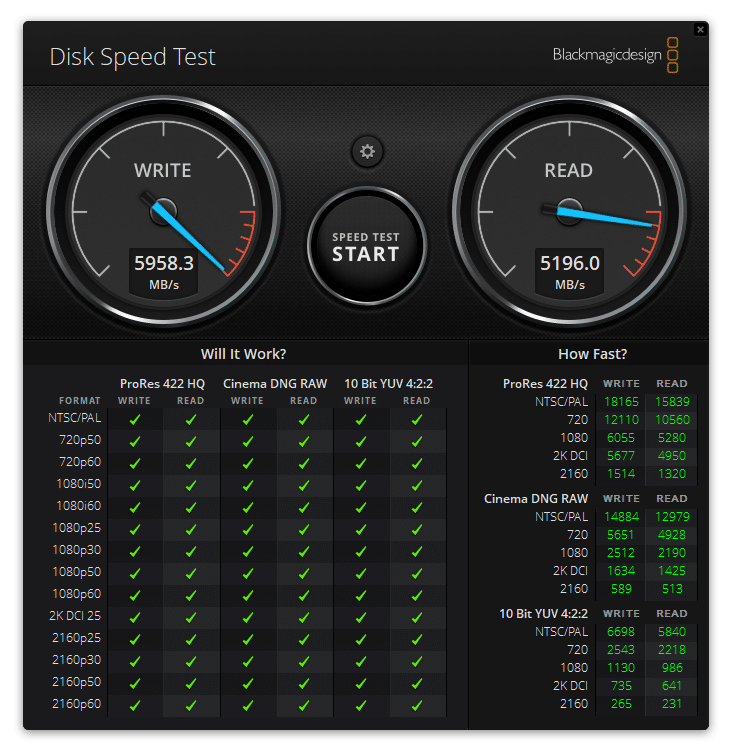
Task: Click 2160p25 10 Bit YUV read checkmark
Action: coord(417,639)
